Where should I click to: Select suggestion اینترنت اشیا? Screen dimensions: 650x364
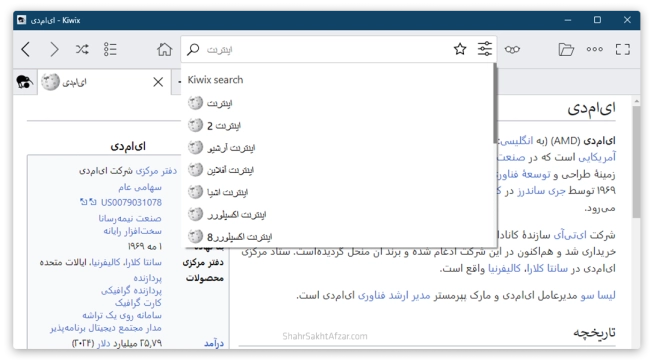[339, 192]
